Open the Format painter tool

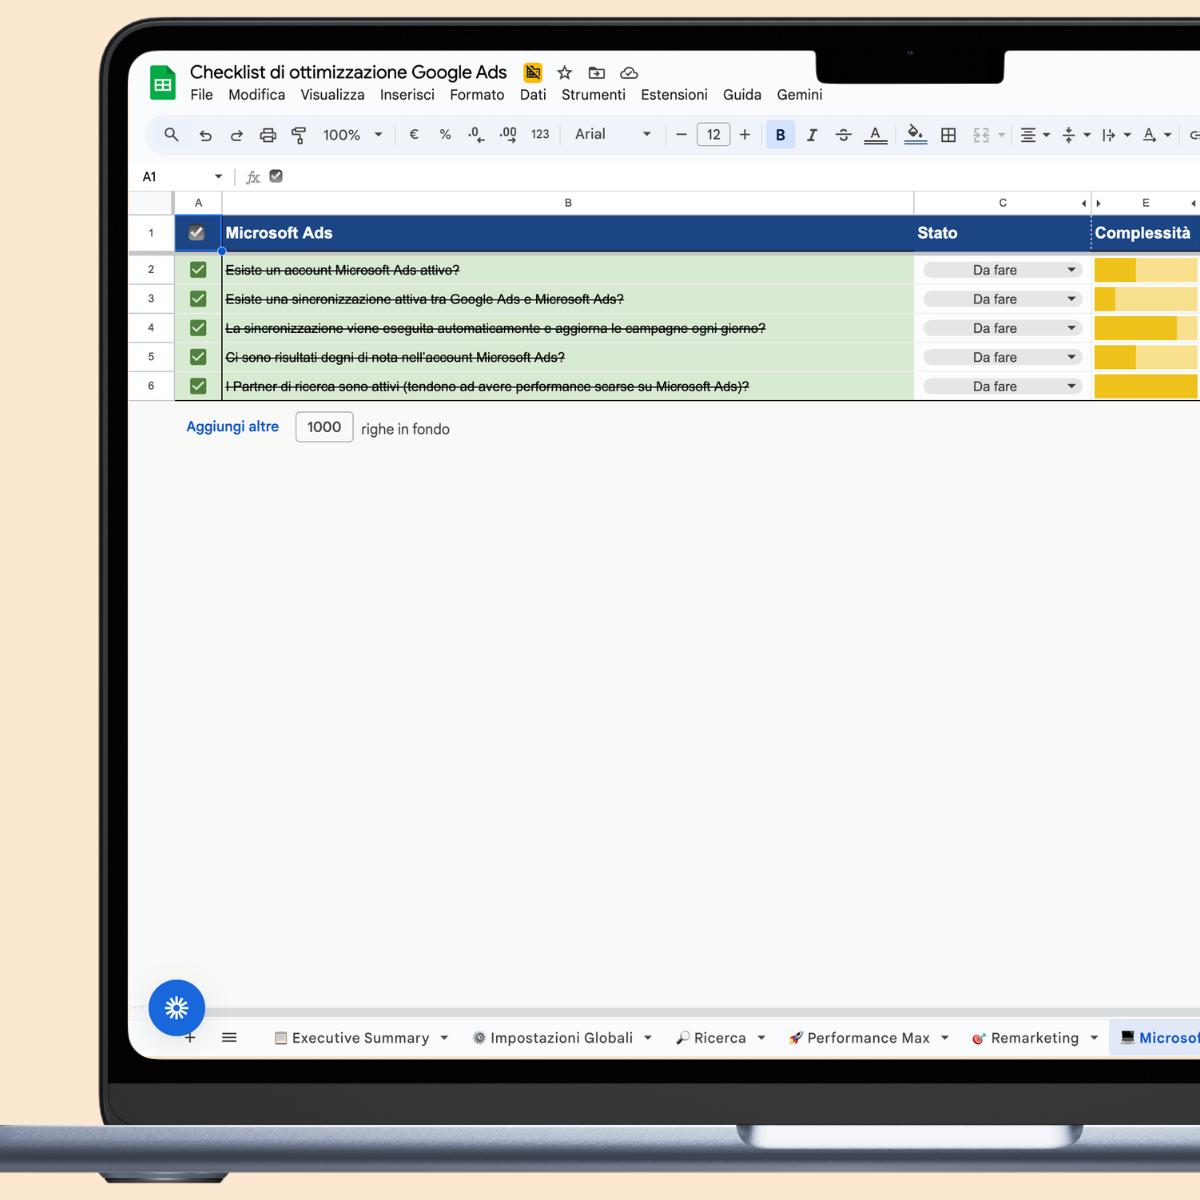[299, 134]
